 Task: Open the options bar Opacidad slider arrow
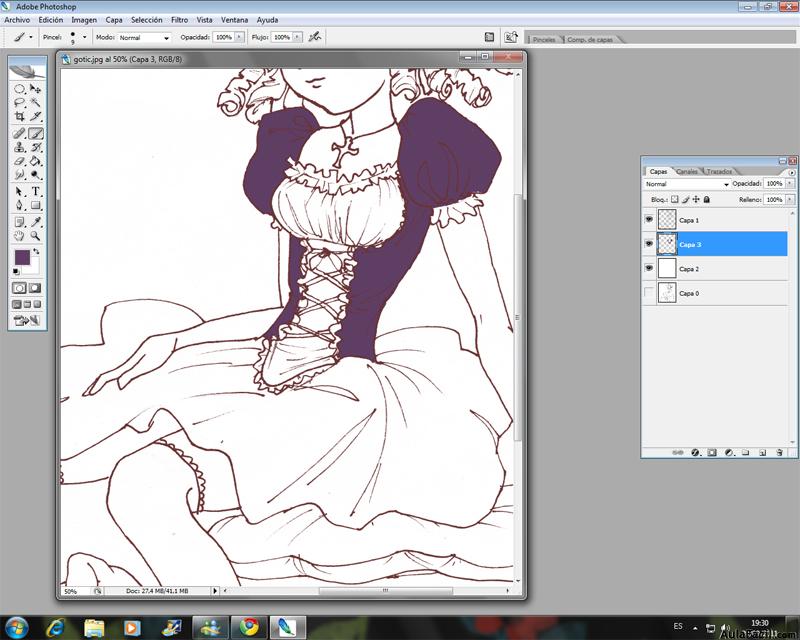[239, 37]
